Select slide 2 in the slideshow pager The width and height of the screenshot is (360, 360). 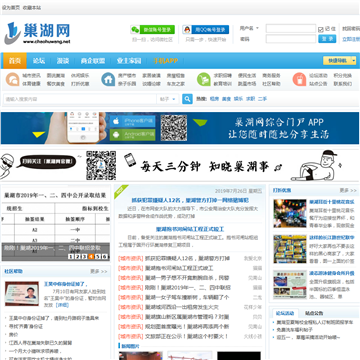(77, 257)
